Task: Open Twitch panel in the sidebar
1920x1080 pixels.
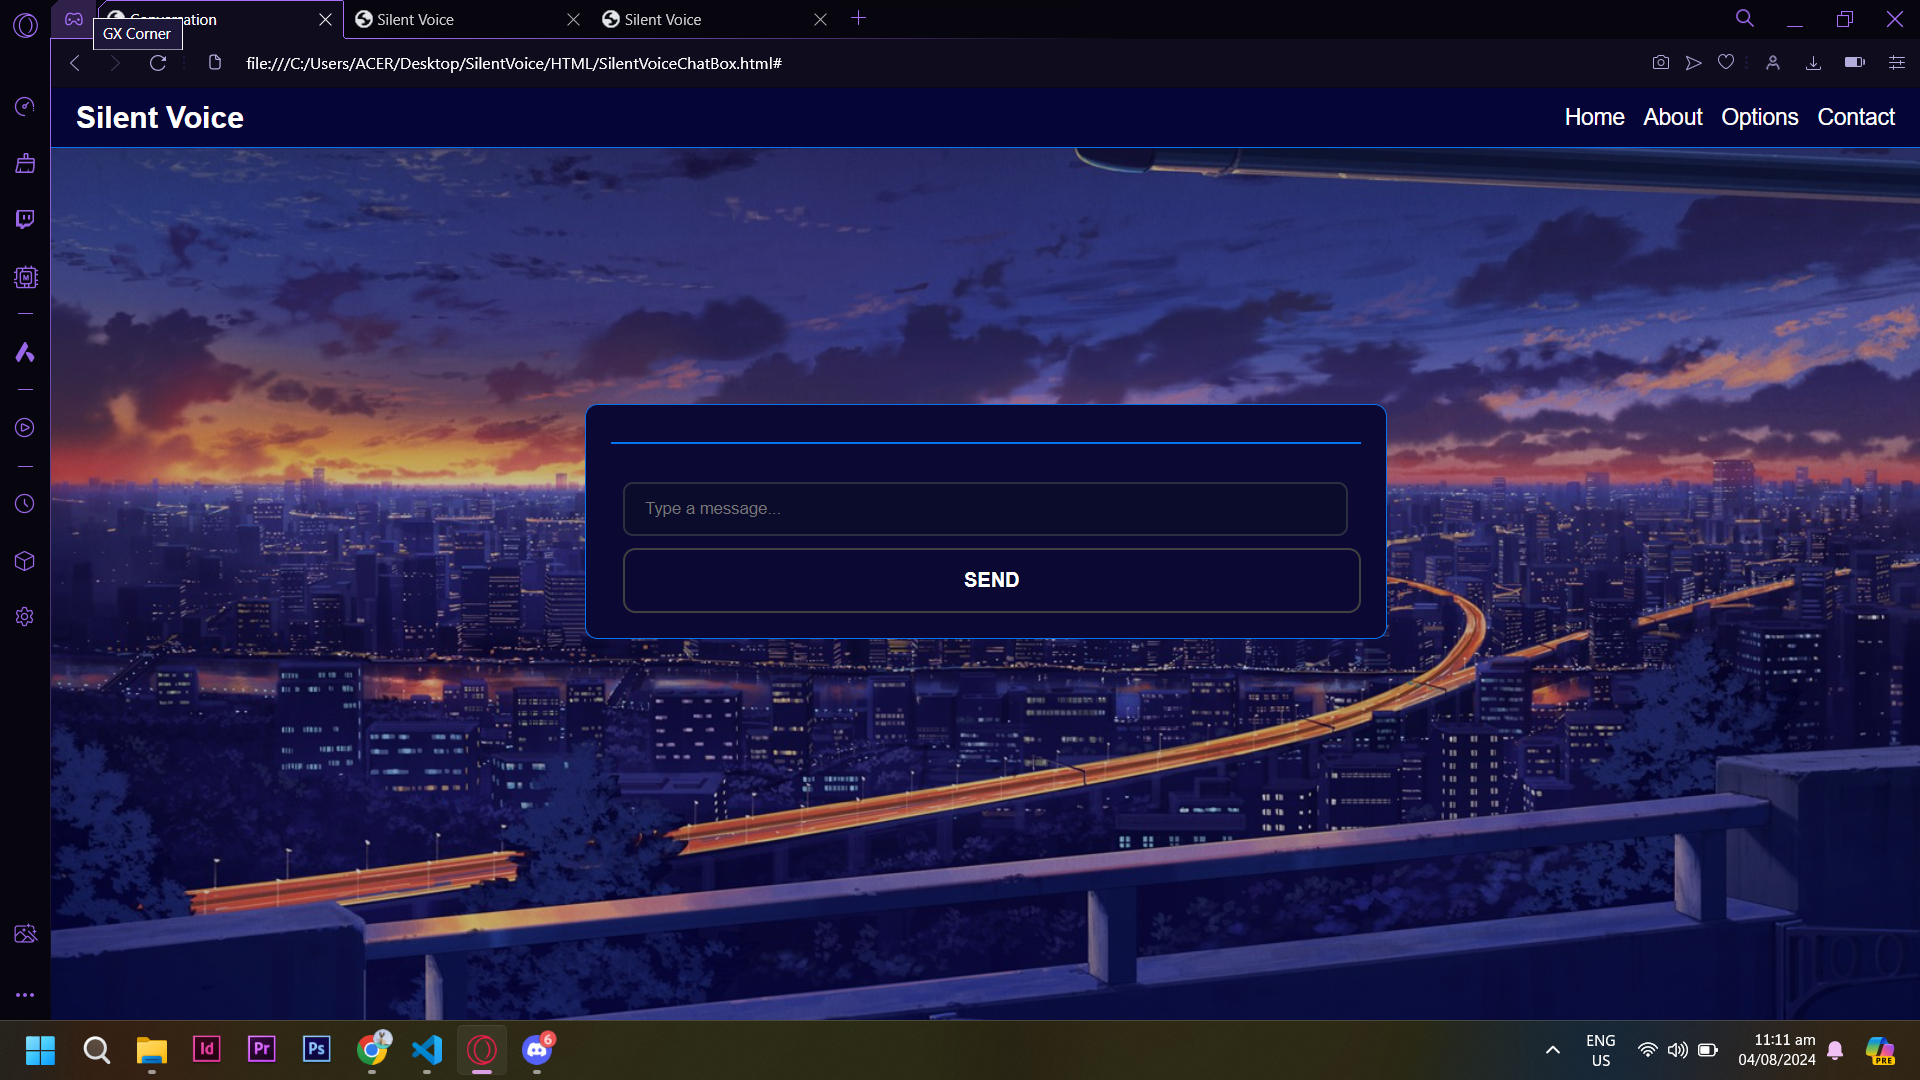Action: click(25, 219)
